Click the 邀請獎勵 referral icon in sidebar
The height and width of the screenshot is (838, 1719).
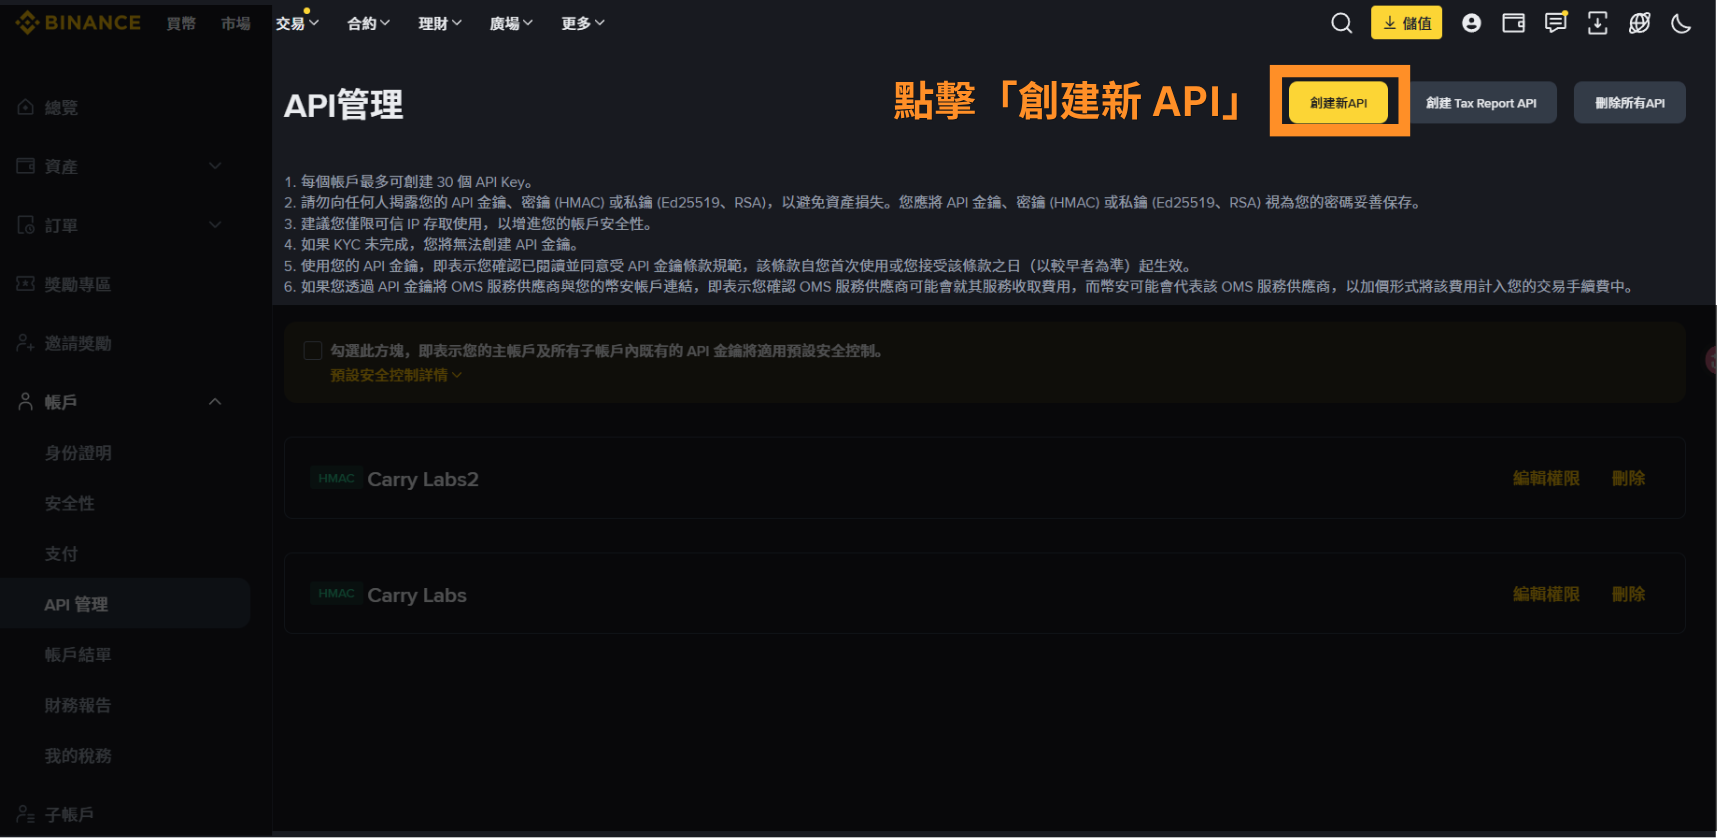point(26,343)
